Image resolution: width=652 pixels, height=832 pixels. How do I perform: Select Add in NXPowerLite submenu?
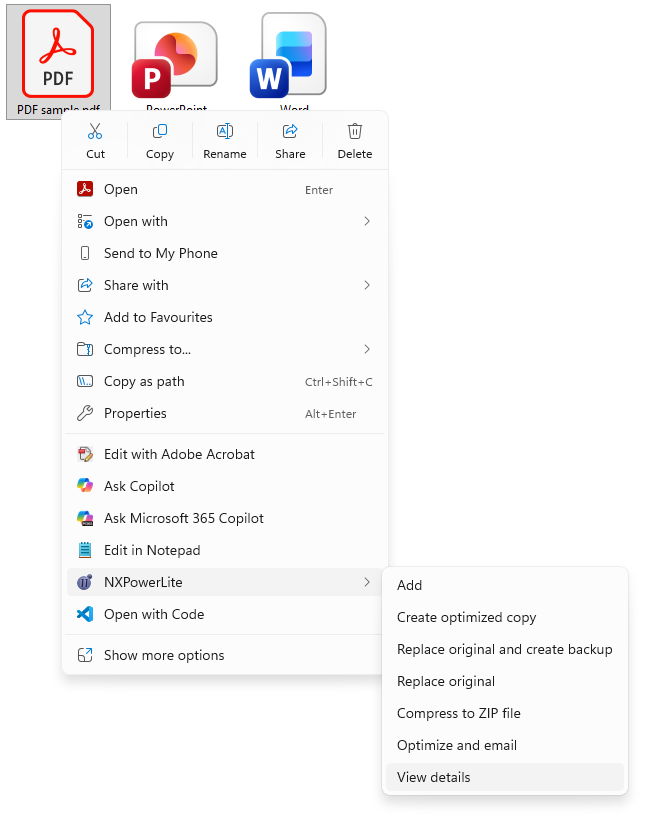[505, 585]
